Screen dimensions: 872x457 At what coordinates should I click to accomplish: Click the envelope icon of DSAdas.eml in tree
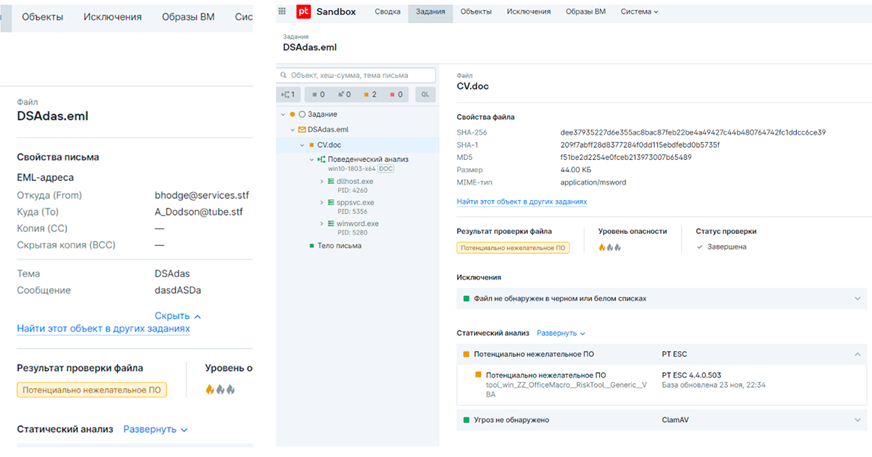[x=302, y=130]
